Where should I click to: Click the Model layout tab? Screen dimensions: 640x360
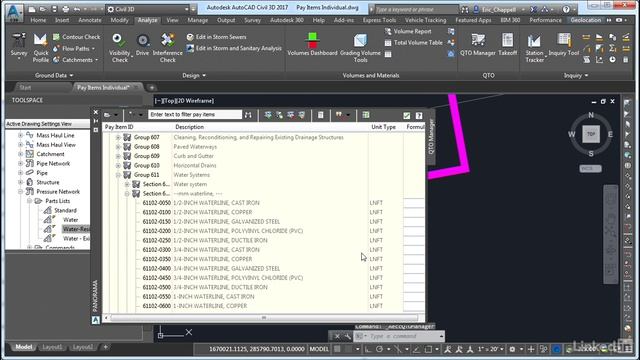pos(23,347)
